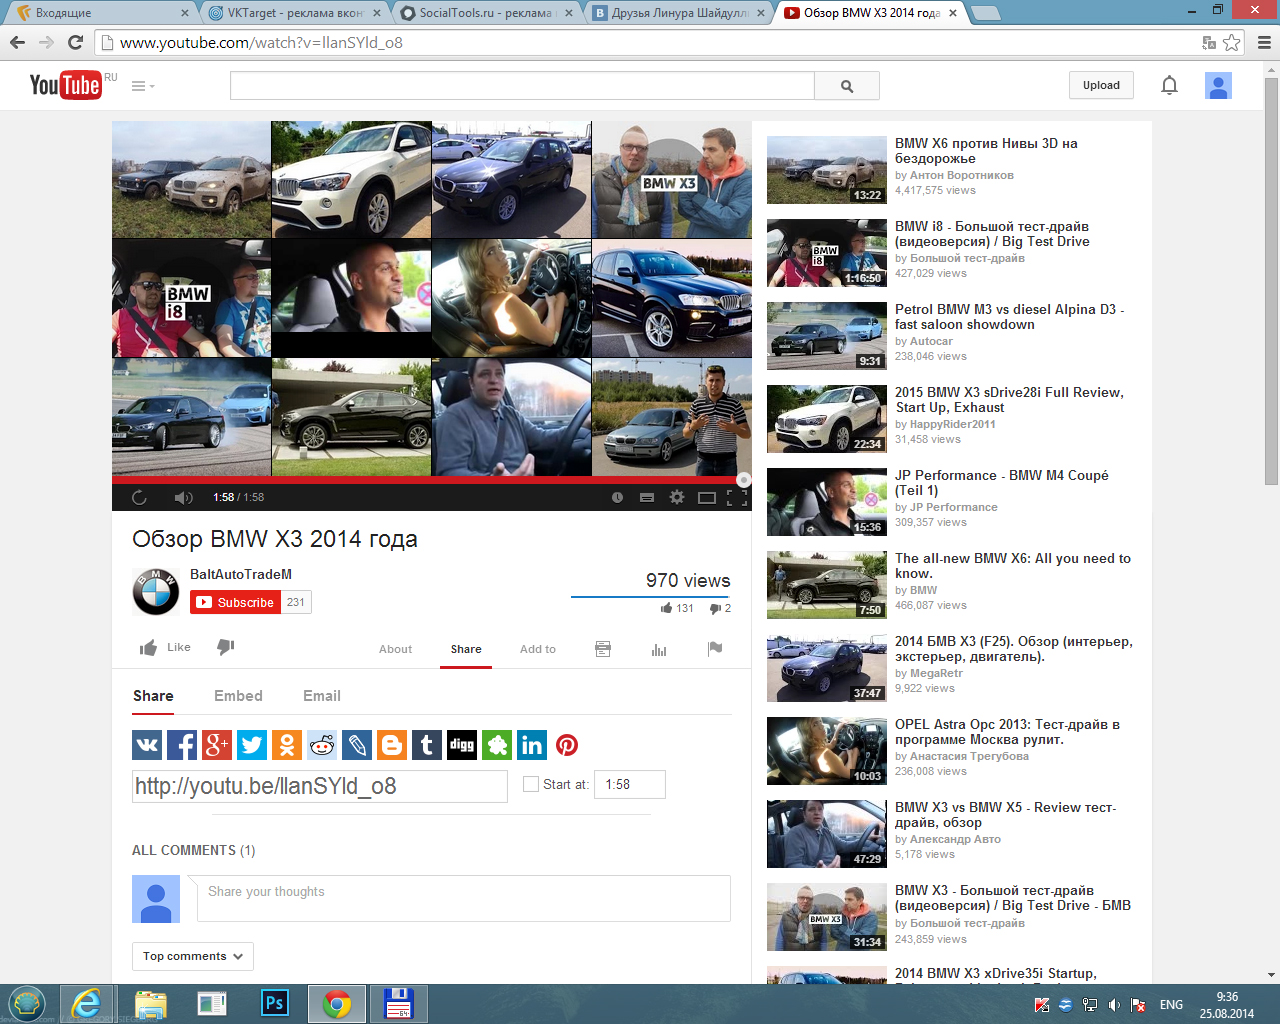Click the Share your thoughts comment box

pos(464,898)
